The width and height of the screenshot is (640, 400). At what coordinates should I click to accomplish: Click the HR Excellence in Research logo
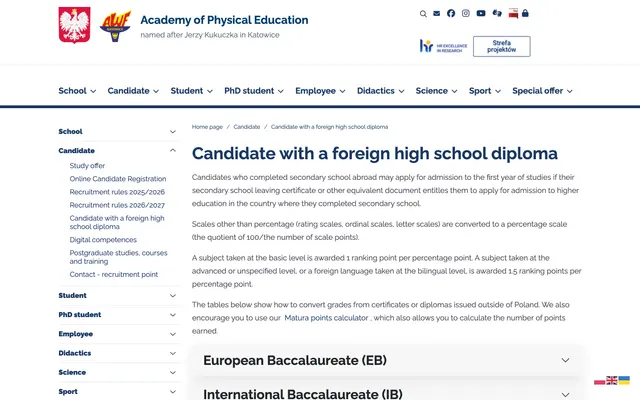pyautogui.click(x=444, y=46)
